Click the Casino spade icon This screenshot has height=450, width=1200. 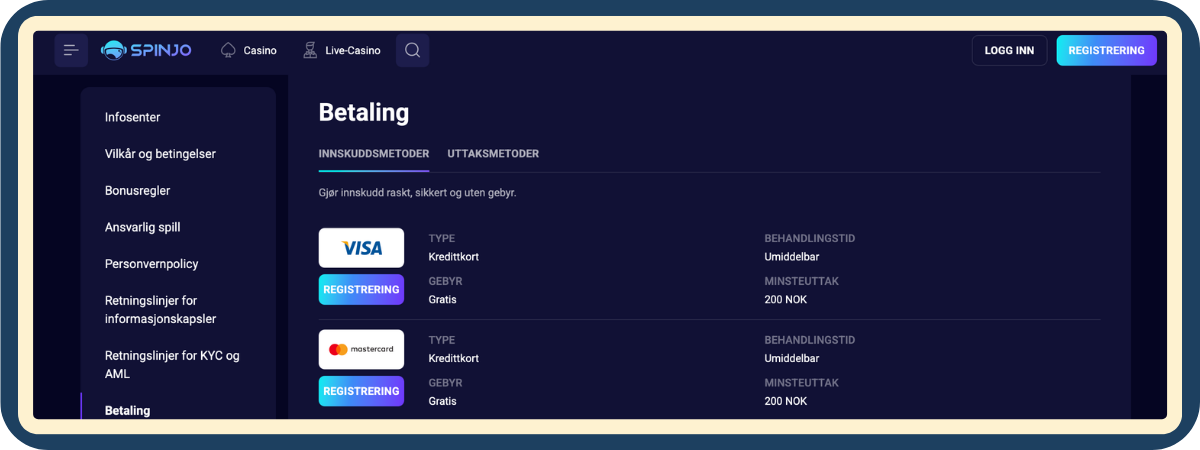pyautogui.click(x=229, y=50)
